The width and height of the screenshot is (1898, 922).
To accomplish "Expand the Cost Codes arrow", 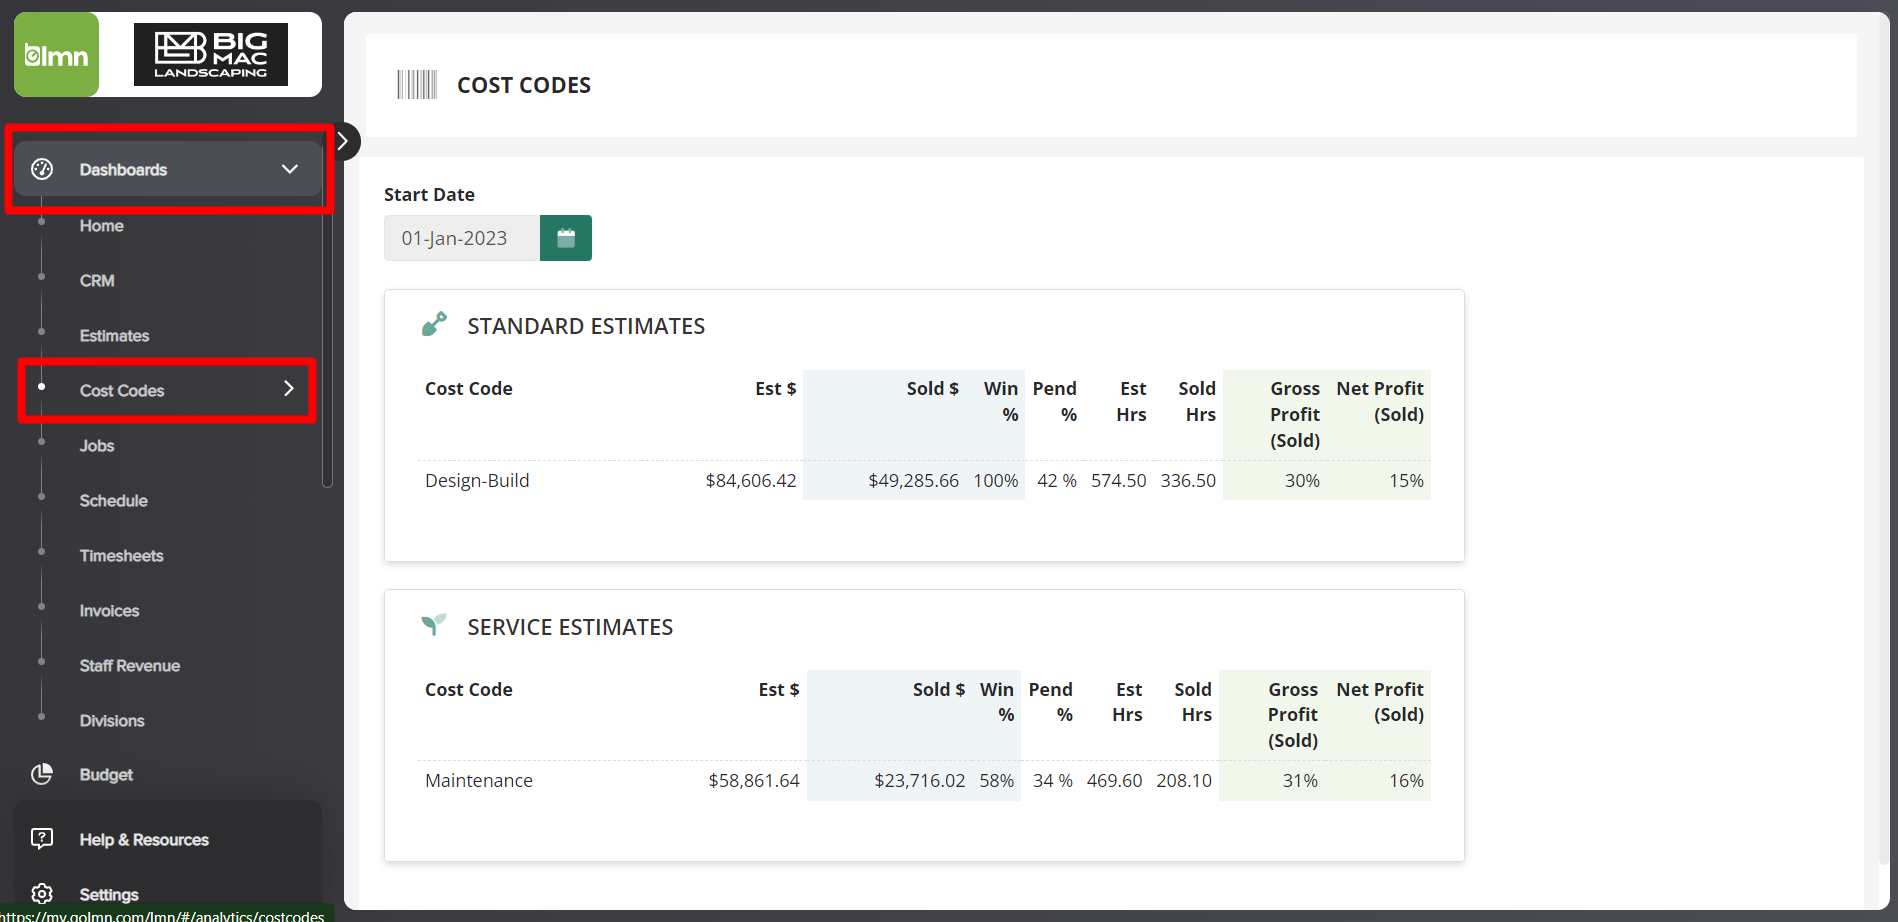I will [x=289, y=389].
